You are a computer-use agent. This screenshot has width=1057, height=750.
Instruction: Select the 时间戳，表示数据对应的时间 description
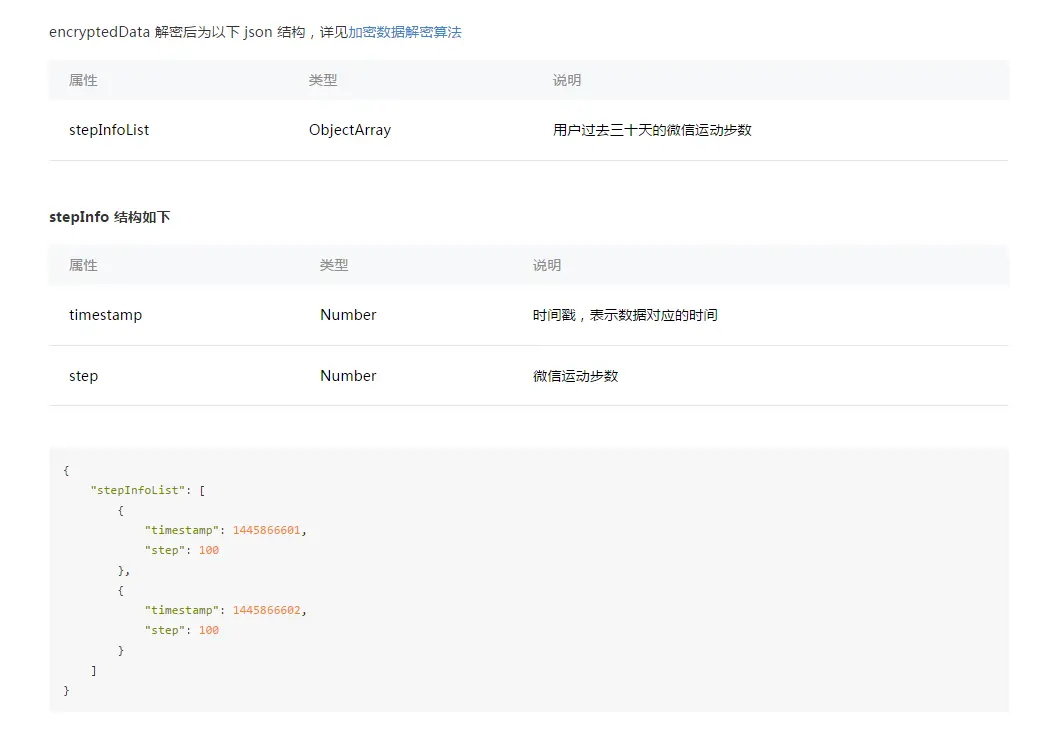tap(625, 315)
